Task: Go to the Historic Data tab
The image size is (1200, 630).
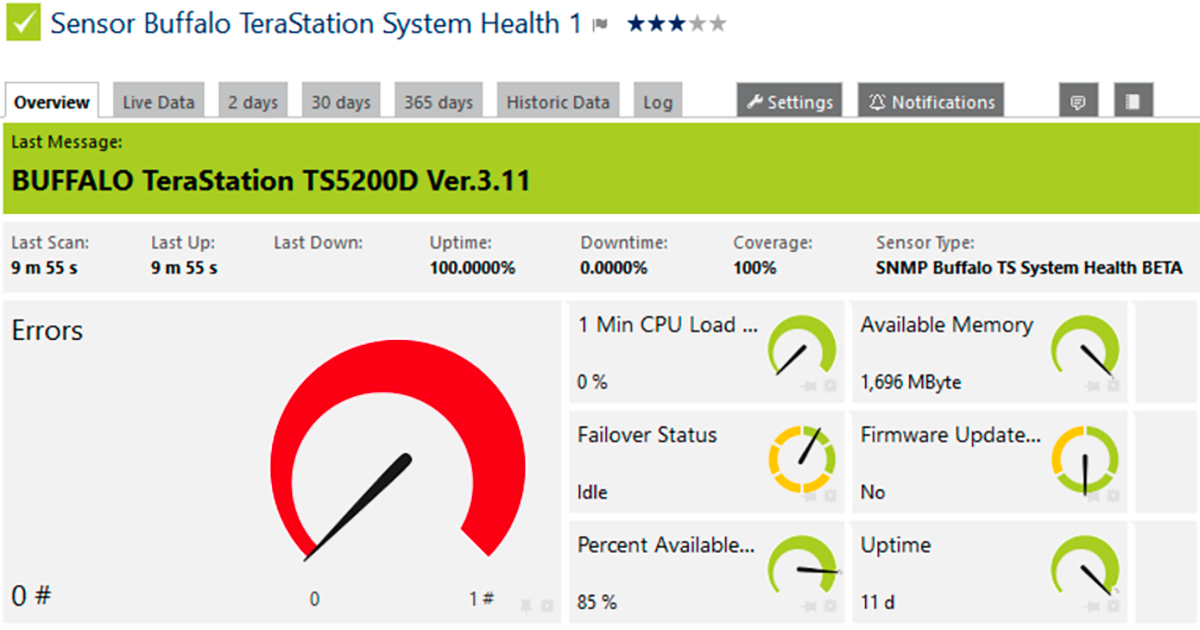Action: (557, 102)
